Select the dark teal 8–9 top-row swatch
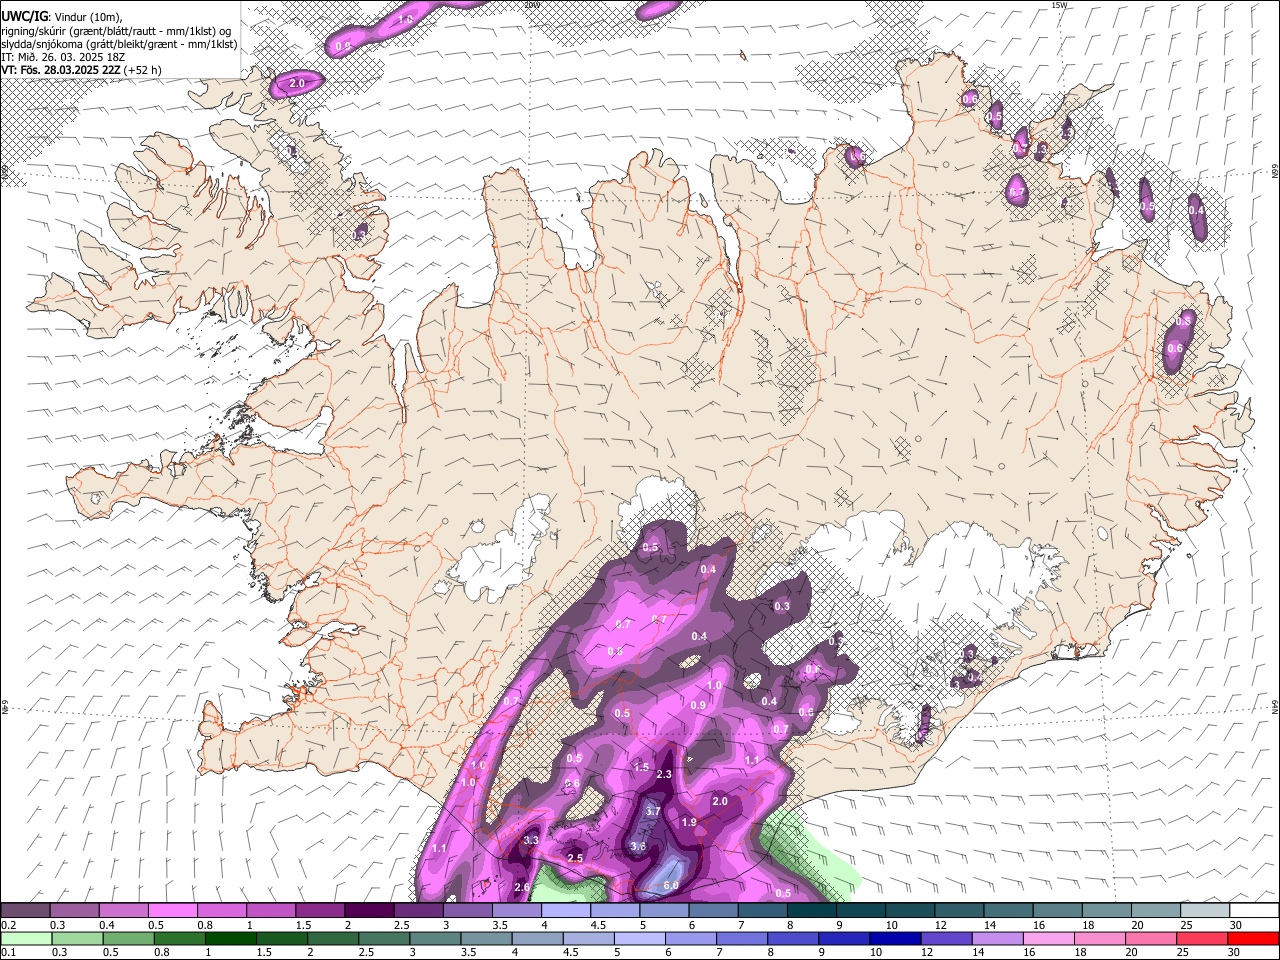Viewport: 1280px width, 960px height. [812, 911]
